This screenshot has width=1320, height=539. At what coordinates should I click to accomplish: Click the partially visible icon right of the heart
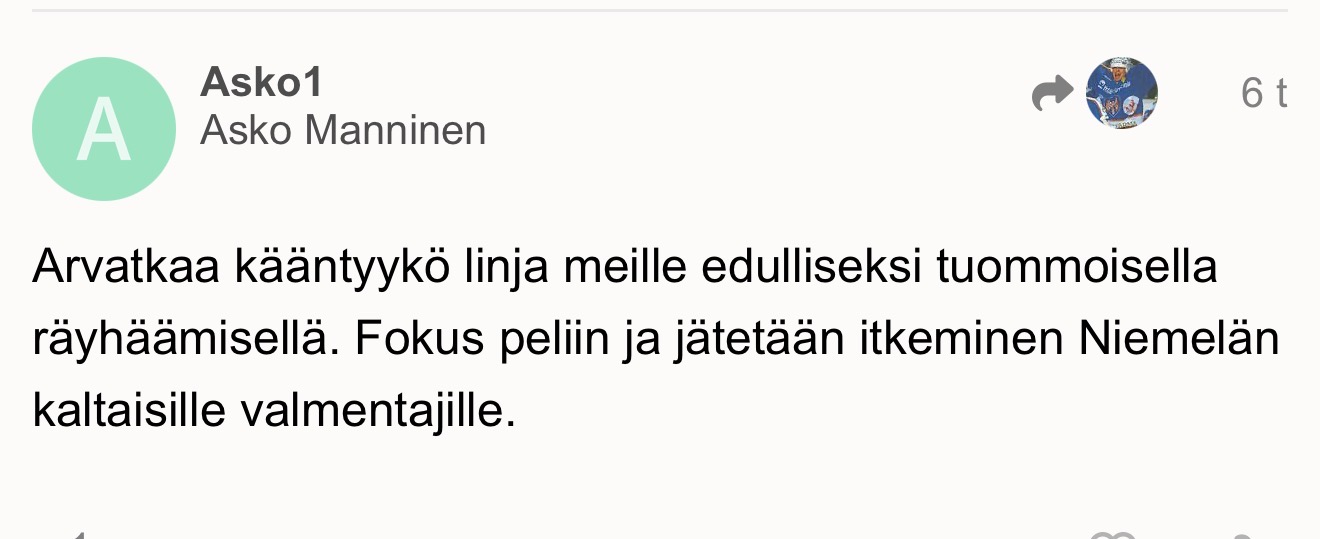tap(1243, 535)
